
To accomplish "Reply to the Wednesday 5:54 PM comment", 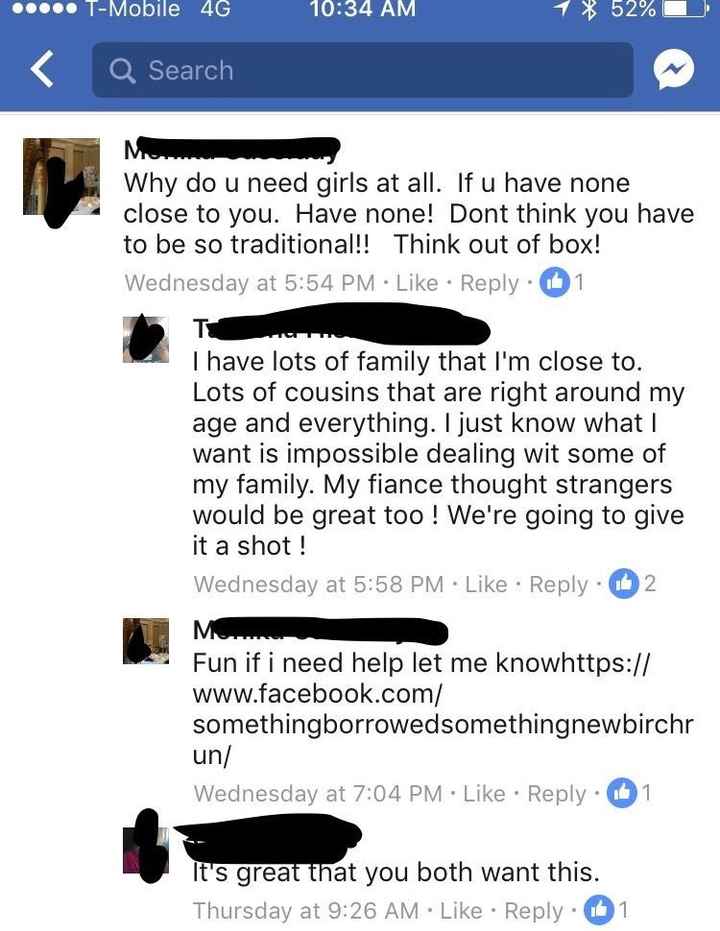I will 490,283.
